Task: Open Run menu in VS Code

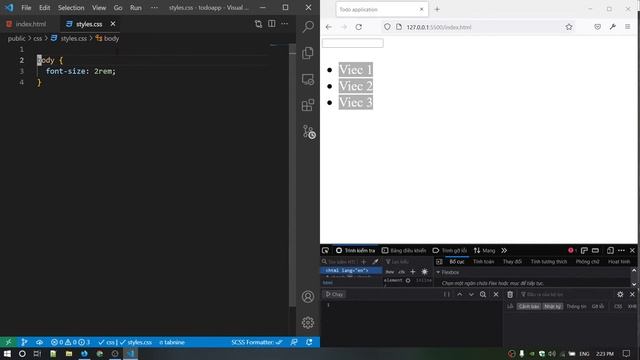Action: click(136, 8)
